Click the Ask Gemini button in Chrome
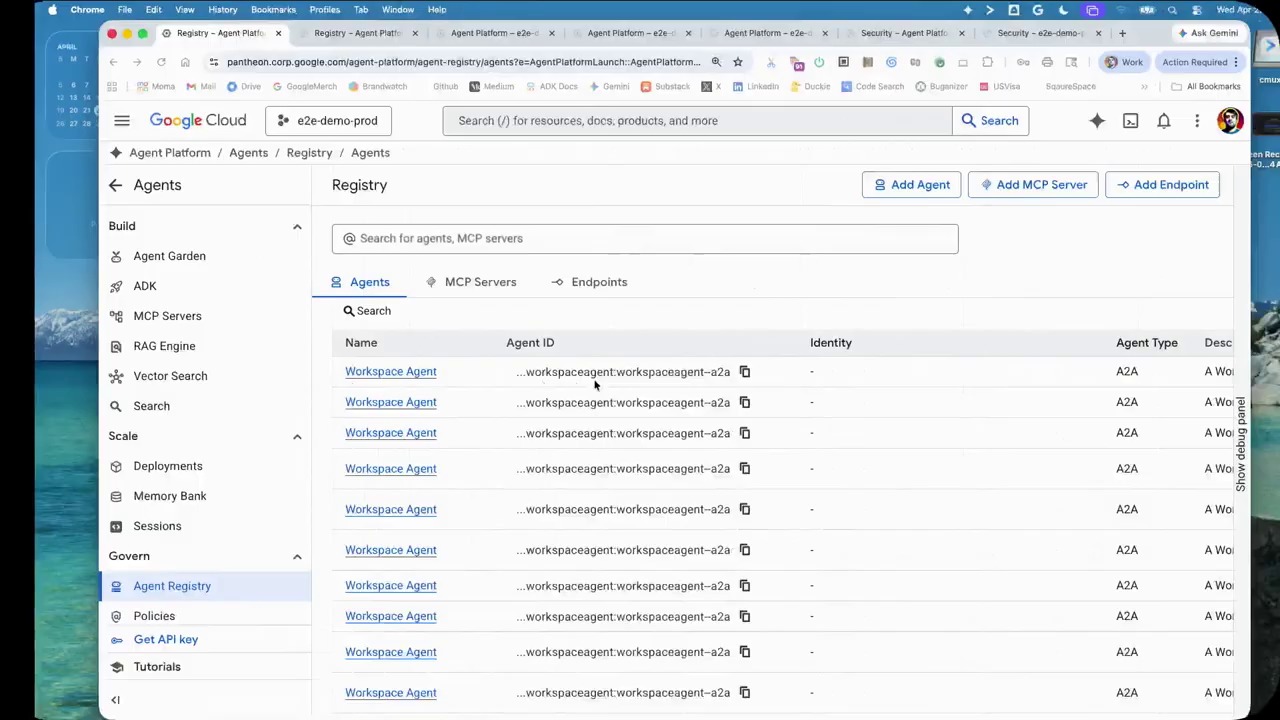Viewport: 1280px width, 720px height. (1208, 33)
